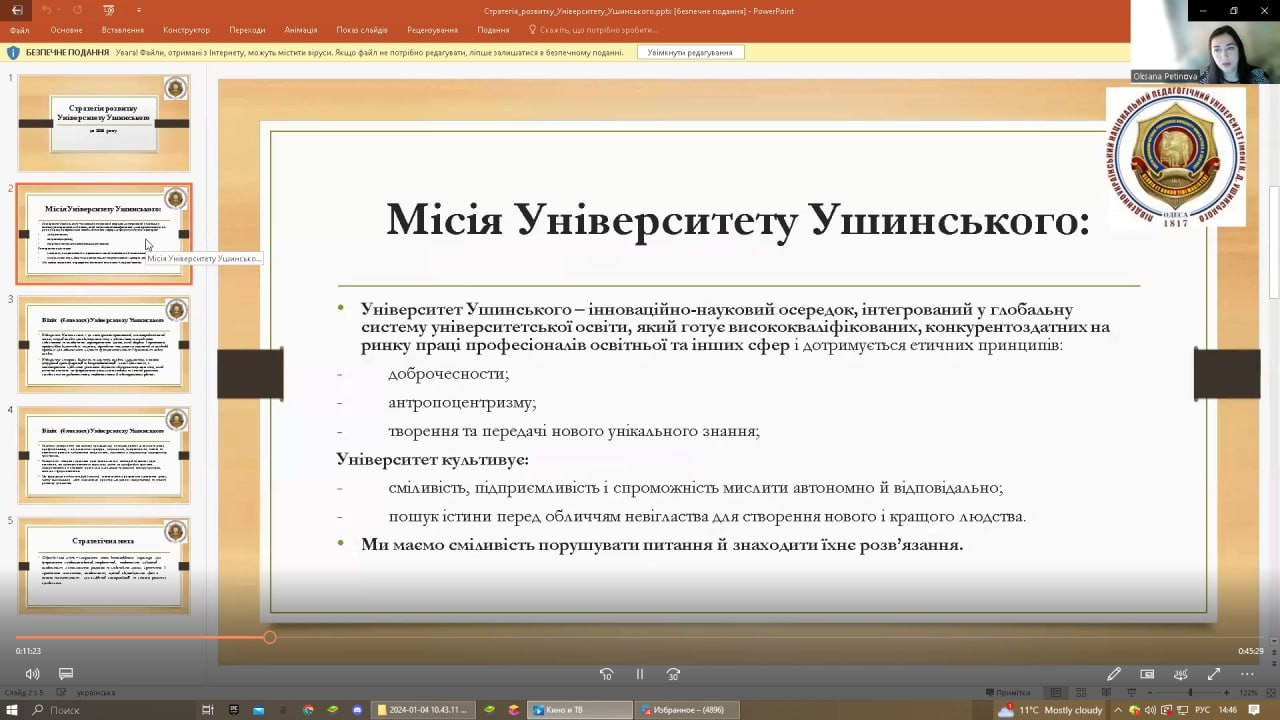Open the Анімація ribbon tab

(300, 30)
